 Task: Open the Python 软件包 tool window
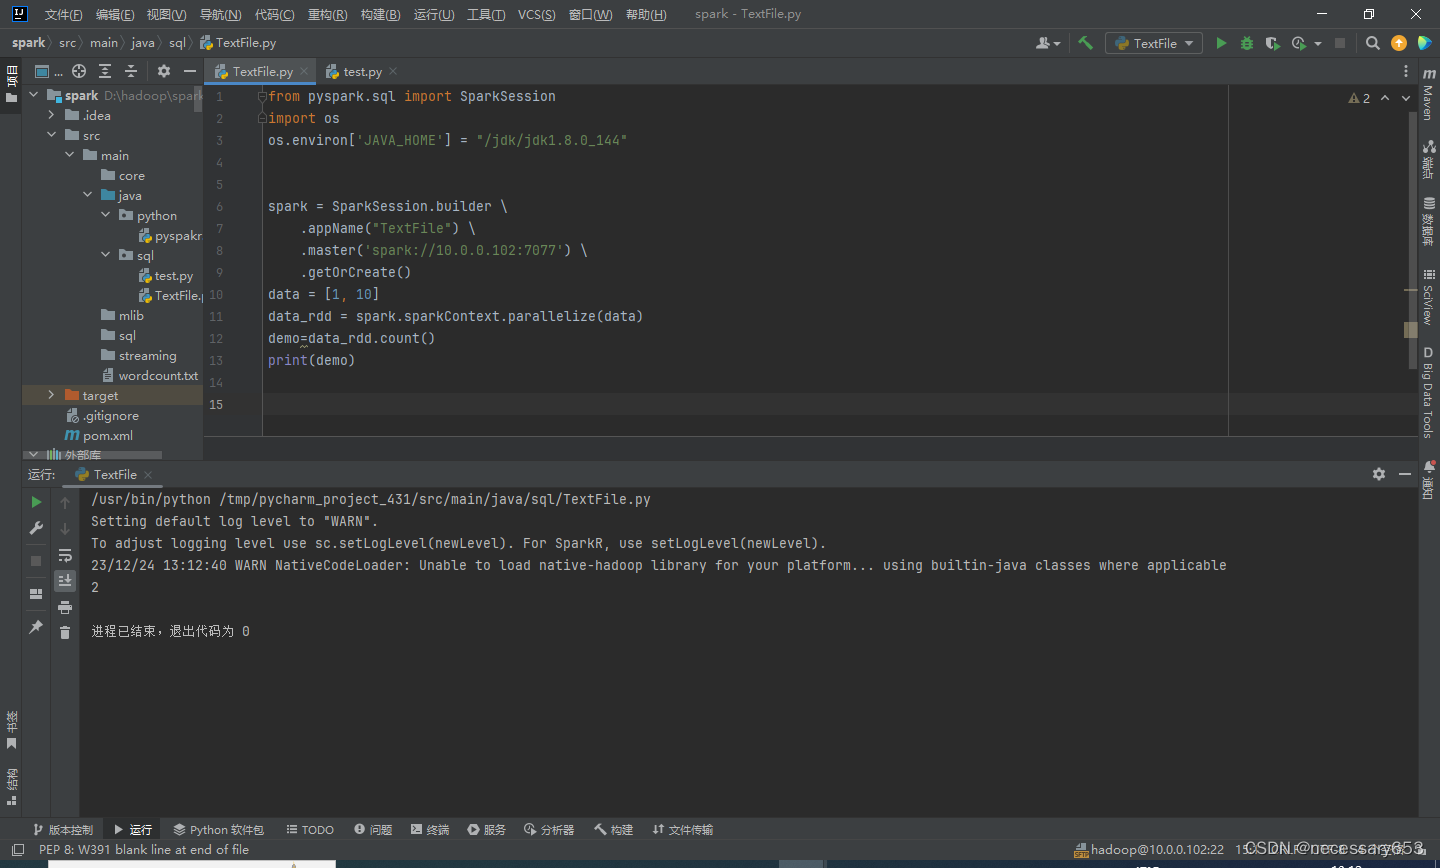(x=218, y=830)
